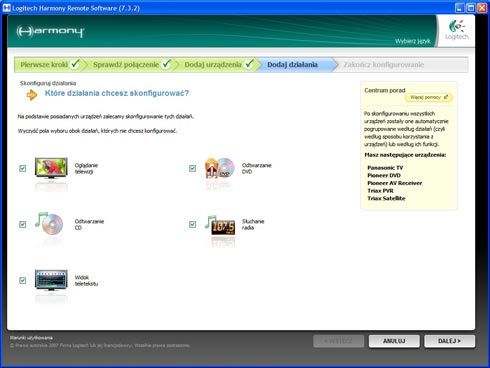Click the Harmony app icon in the title bar

[x=6, y=8]
